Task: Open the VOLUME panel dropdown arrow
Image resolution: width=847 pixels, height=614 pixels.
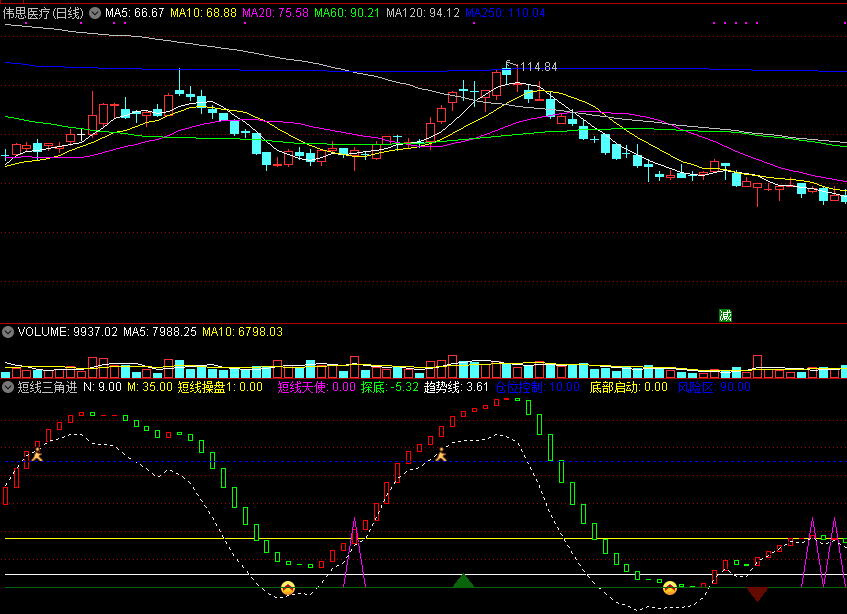Action: [x=8, y=332]
